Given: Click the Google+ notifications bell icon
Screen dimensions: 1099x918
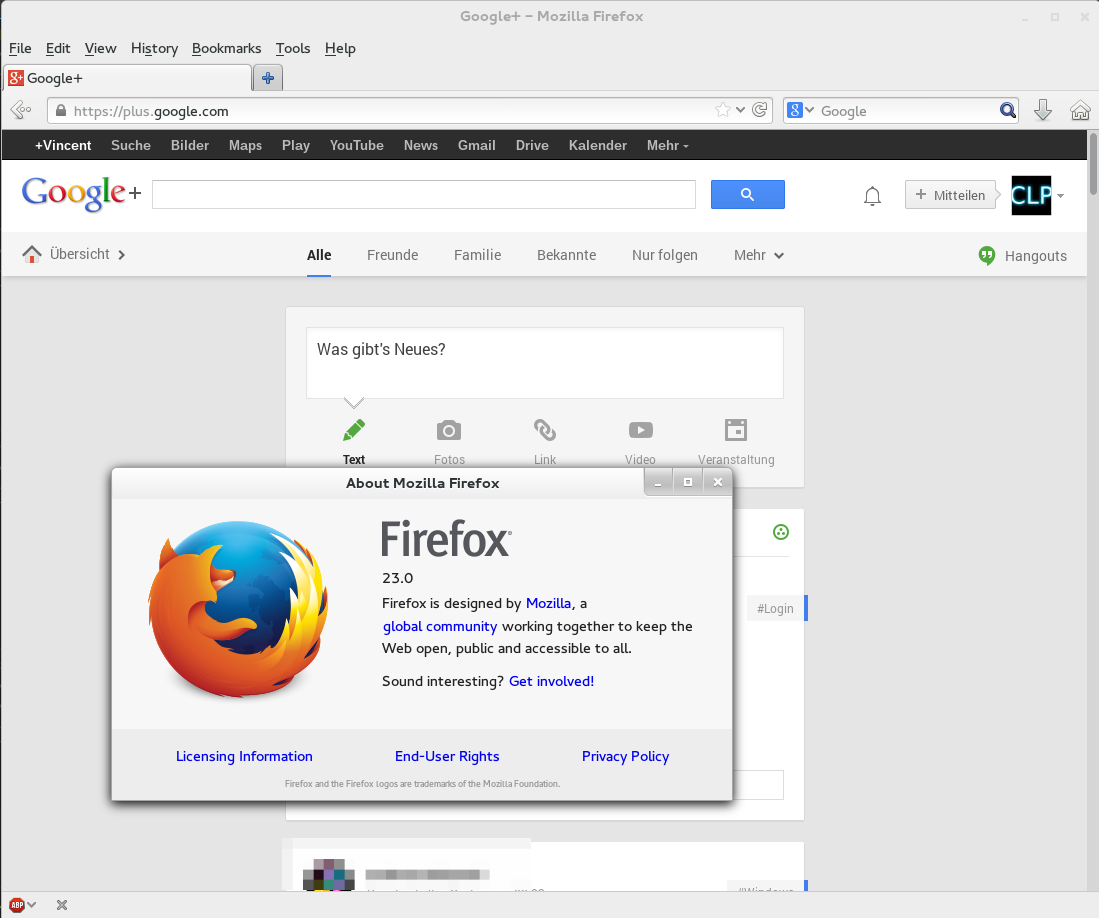Looking at the screenshot, I should pos(872,196).
